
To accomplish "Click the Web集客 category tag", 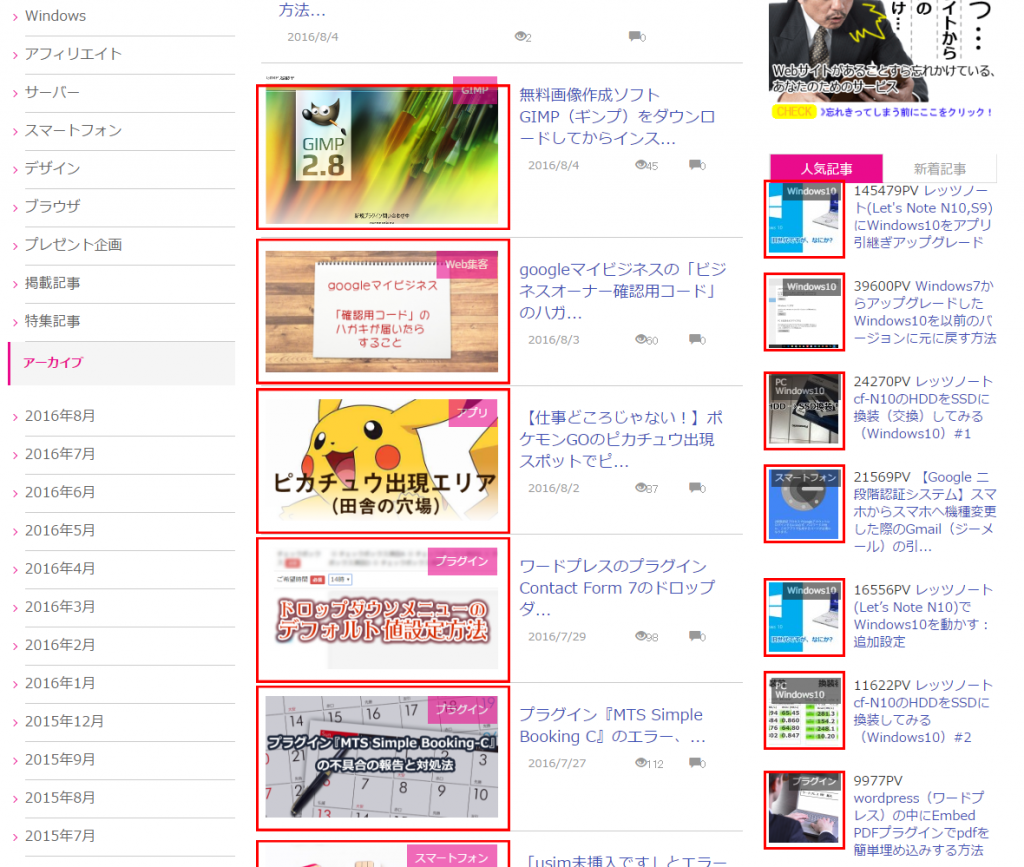I will tap(466, 264).
